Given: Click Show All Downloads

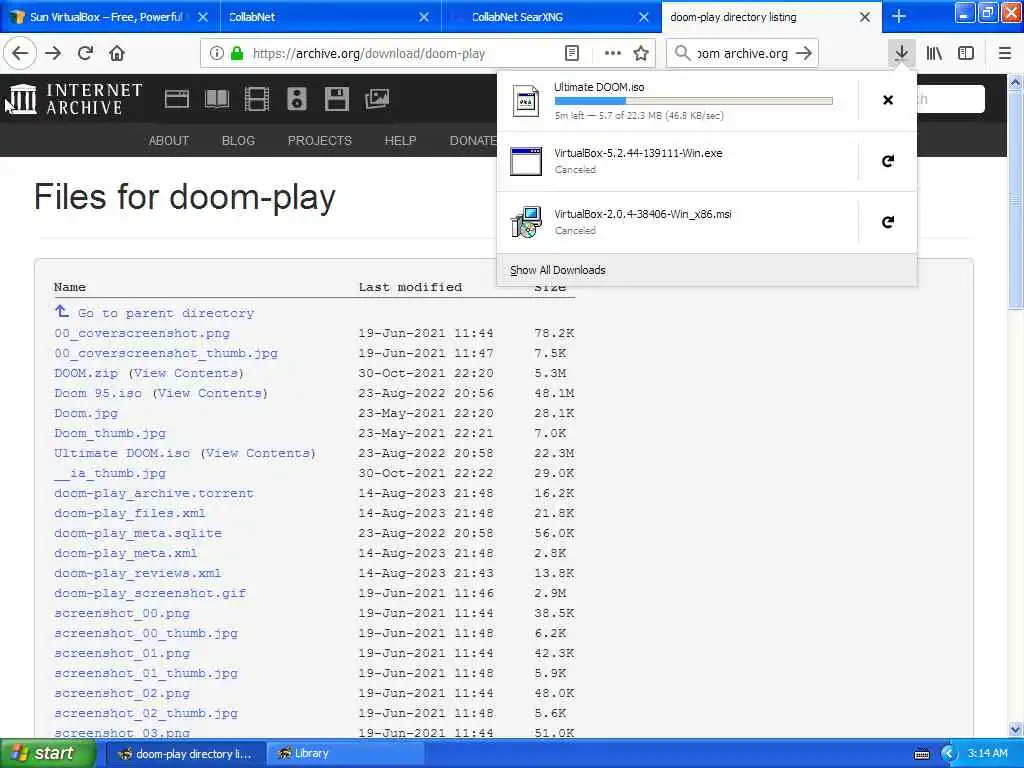Looking at the screenshot, I should tap(558, 270).
